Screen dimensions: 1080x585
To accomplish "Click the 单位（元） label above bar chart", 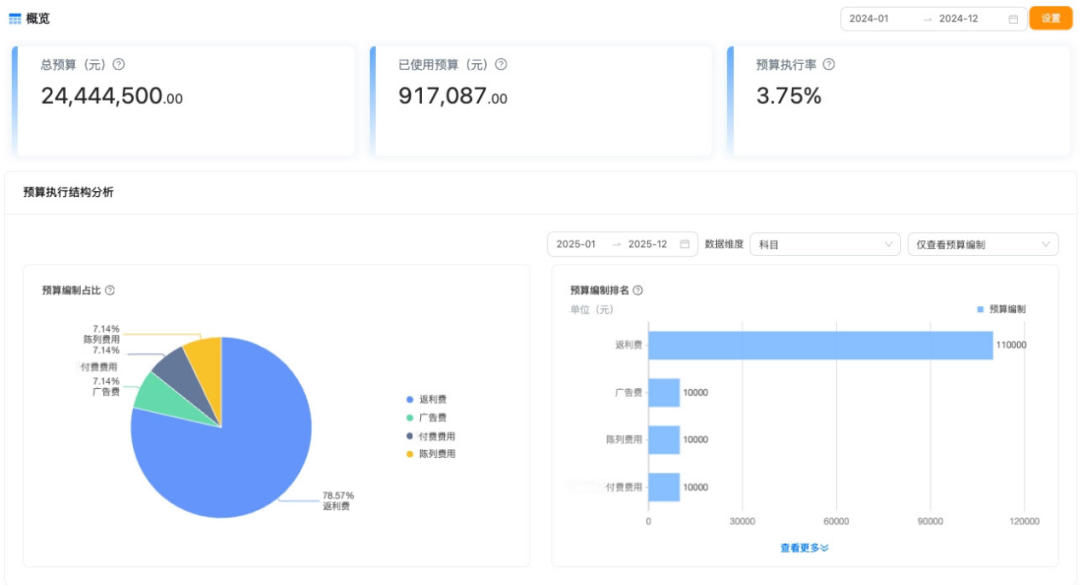I will point(592,309).
